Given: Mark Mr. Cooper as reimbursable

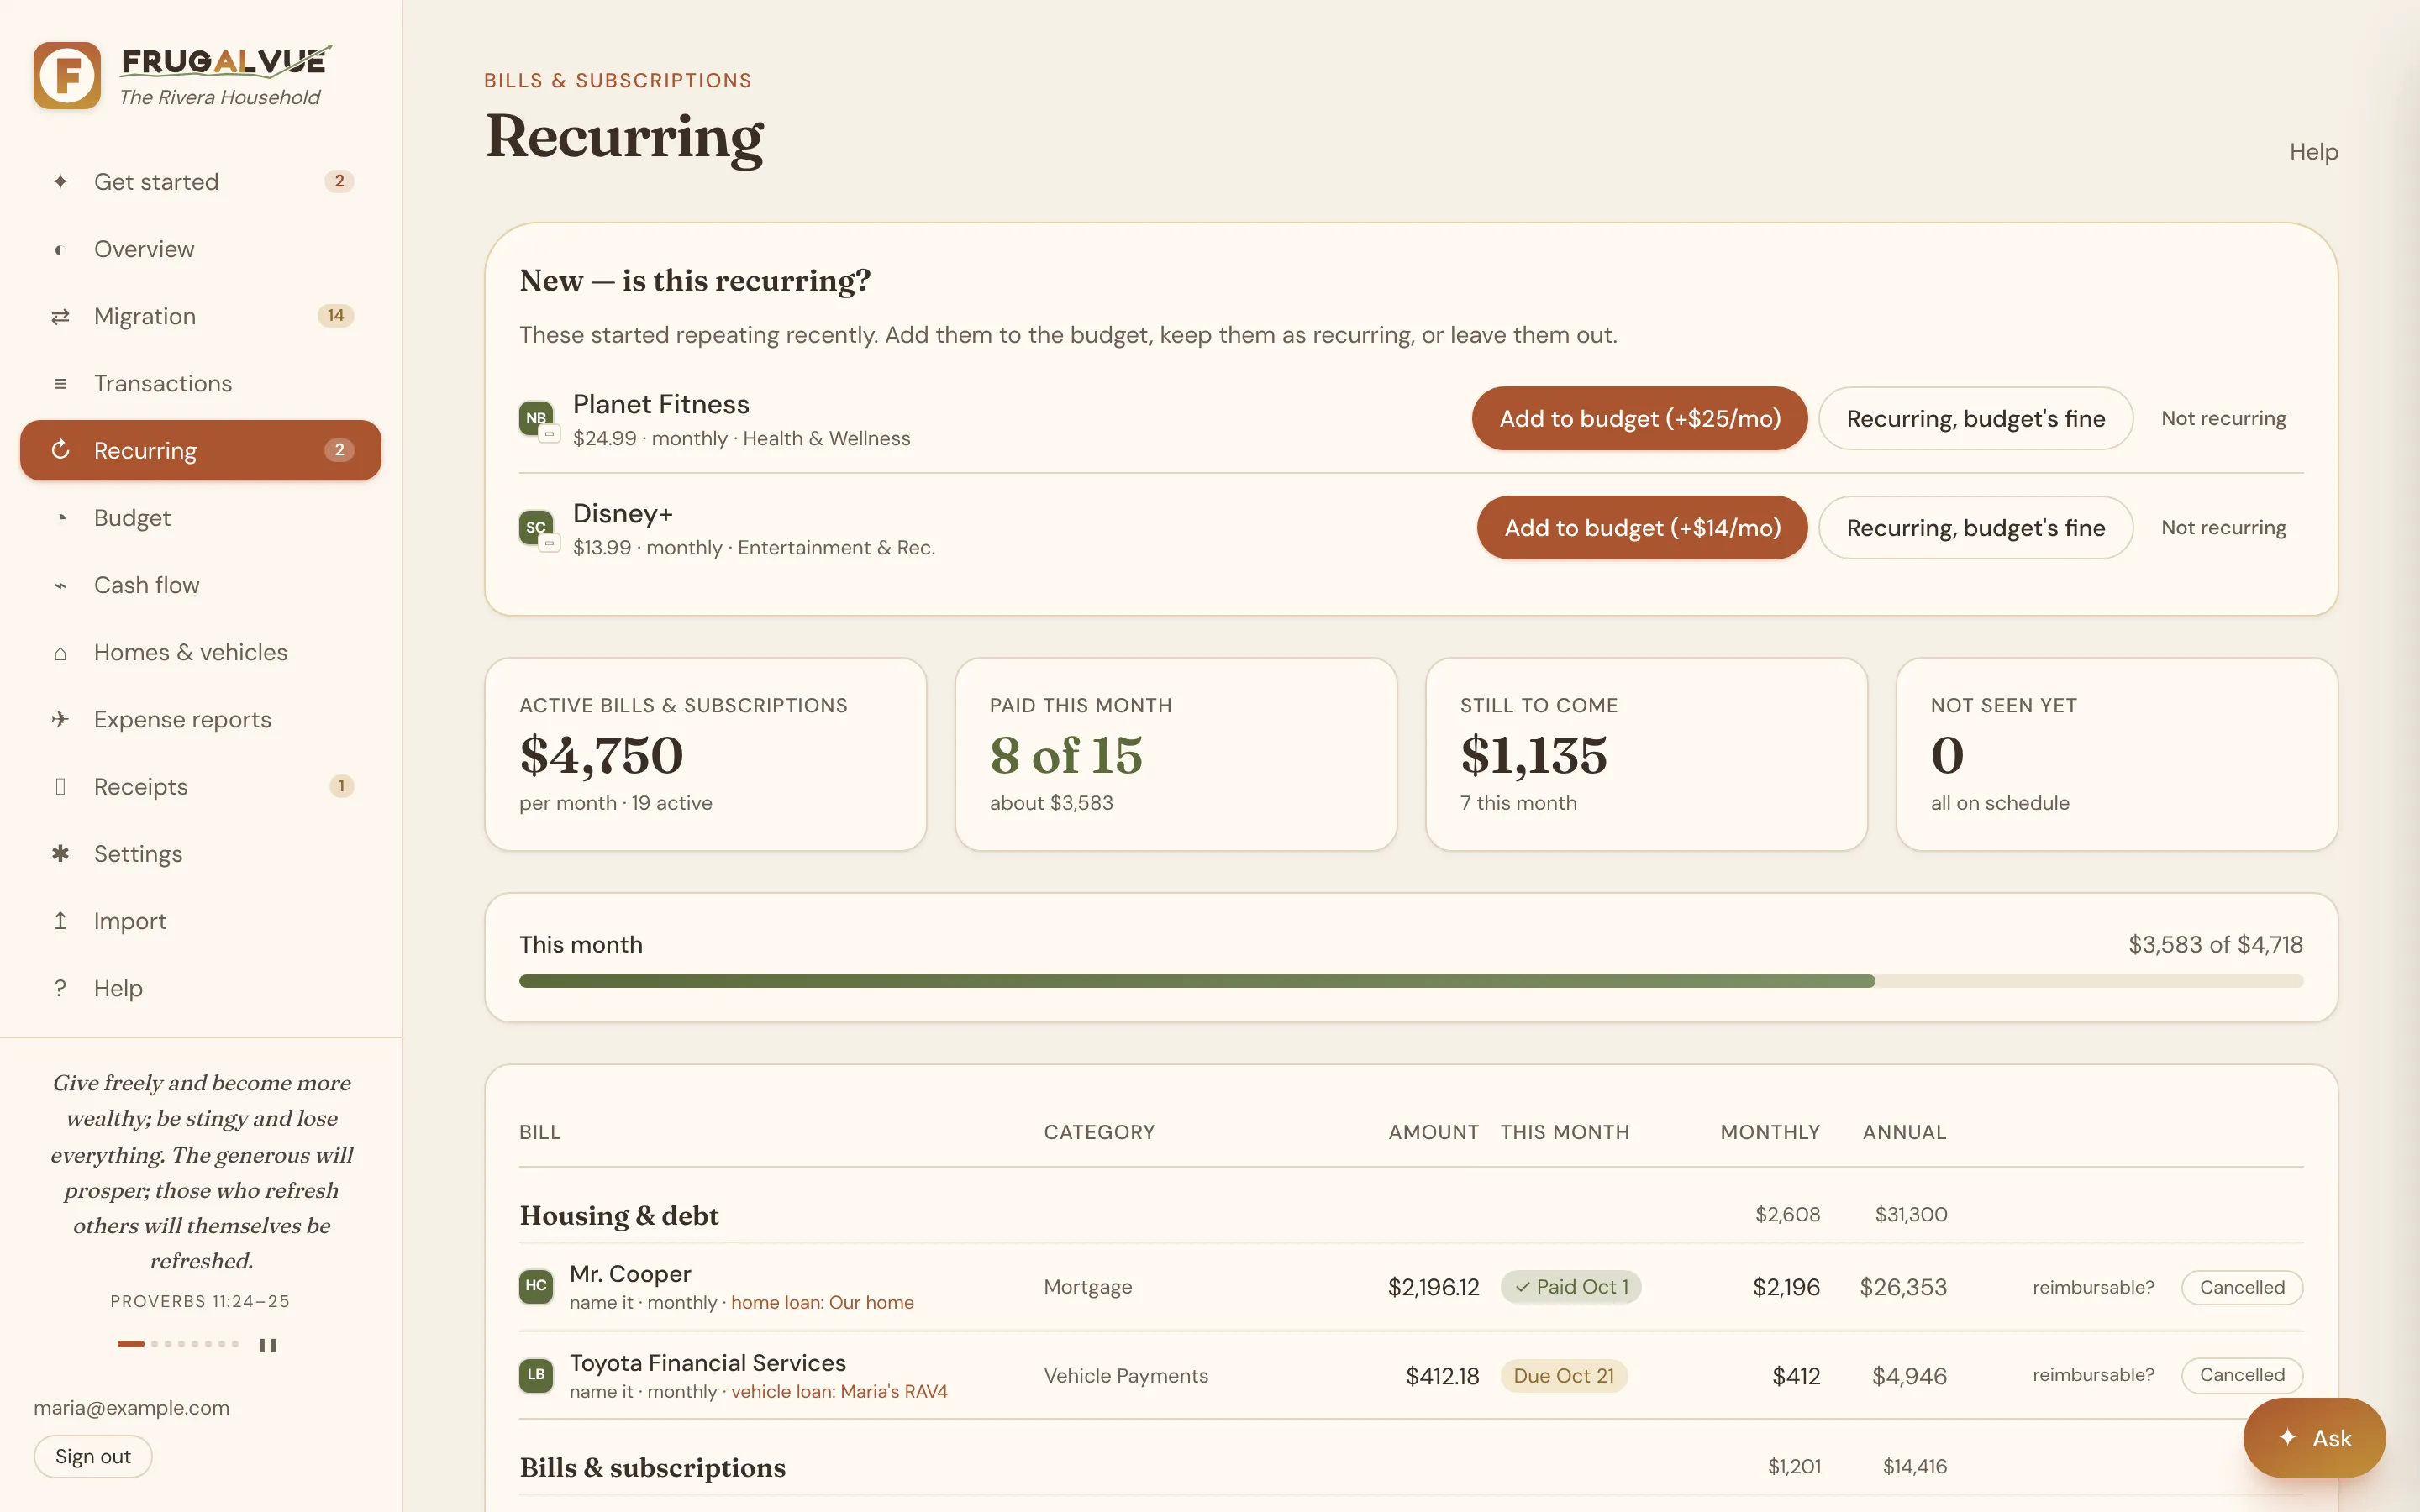Looking at the screenshot, I should click(x=2093, y=1287).
